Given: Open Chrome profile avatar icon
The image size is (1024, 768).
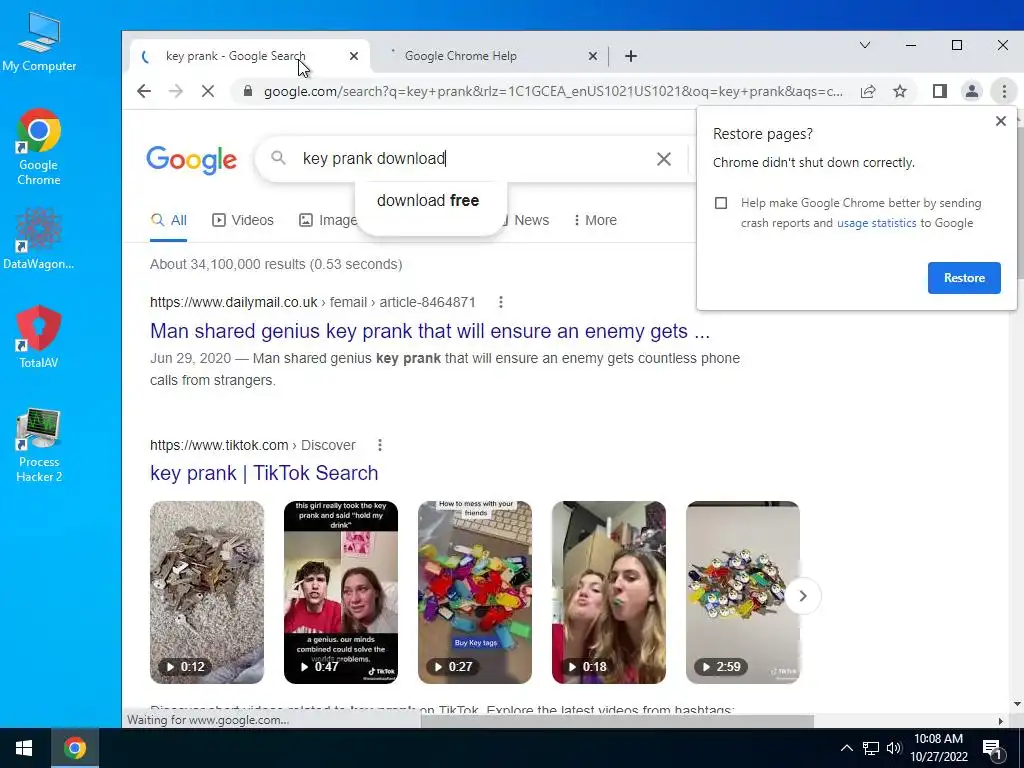Looking at the screenshot, I should coord(972,91).
